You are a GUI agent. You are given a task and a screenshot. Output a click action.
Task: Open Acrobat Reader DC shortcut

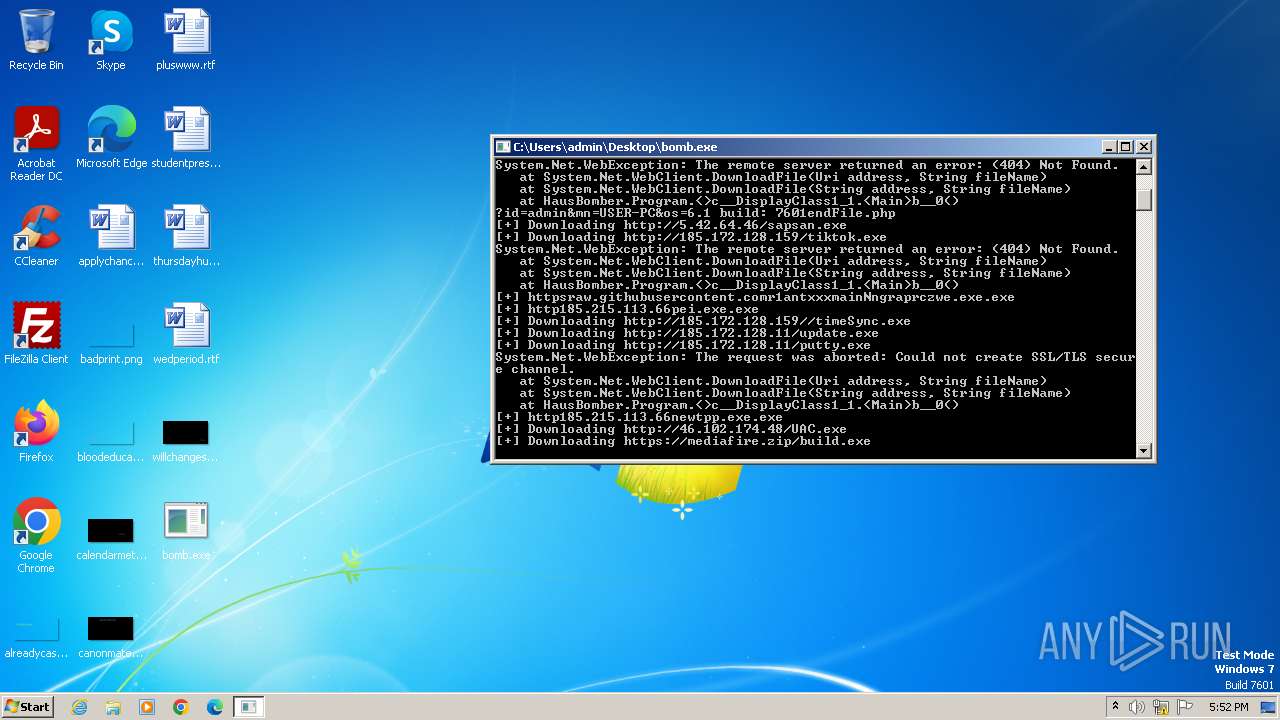(36, 145)
